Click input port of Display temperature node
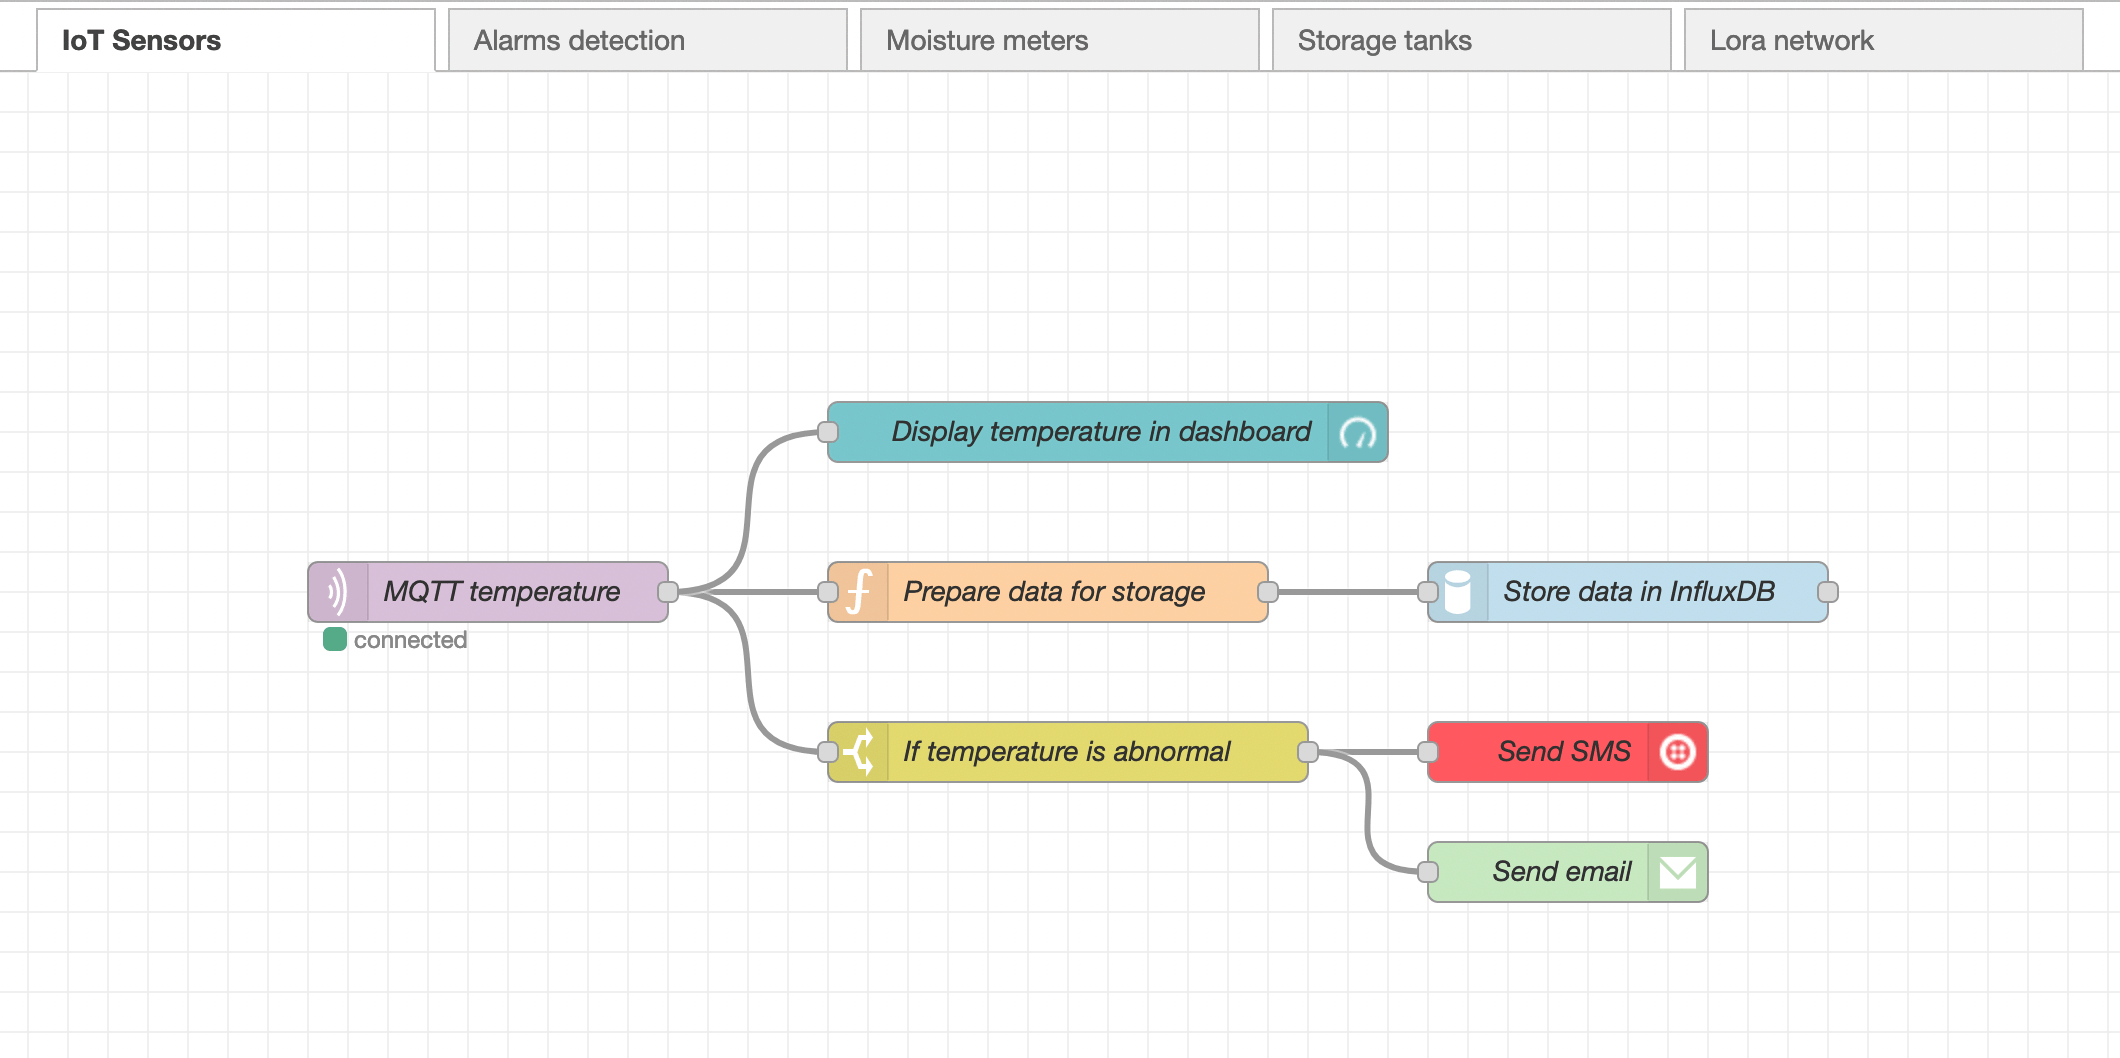 (x=828, y=432)
